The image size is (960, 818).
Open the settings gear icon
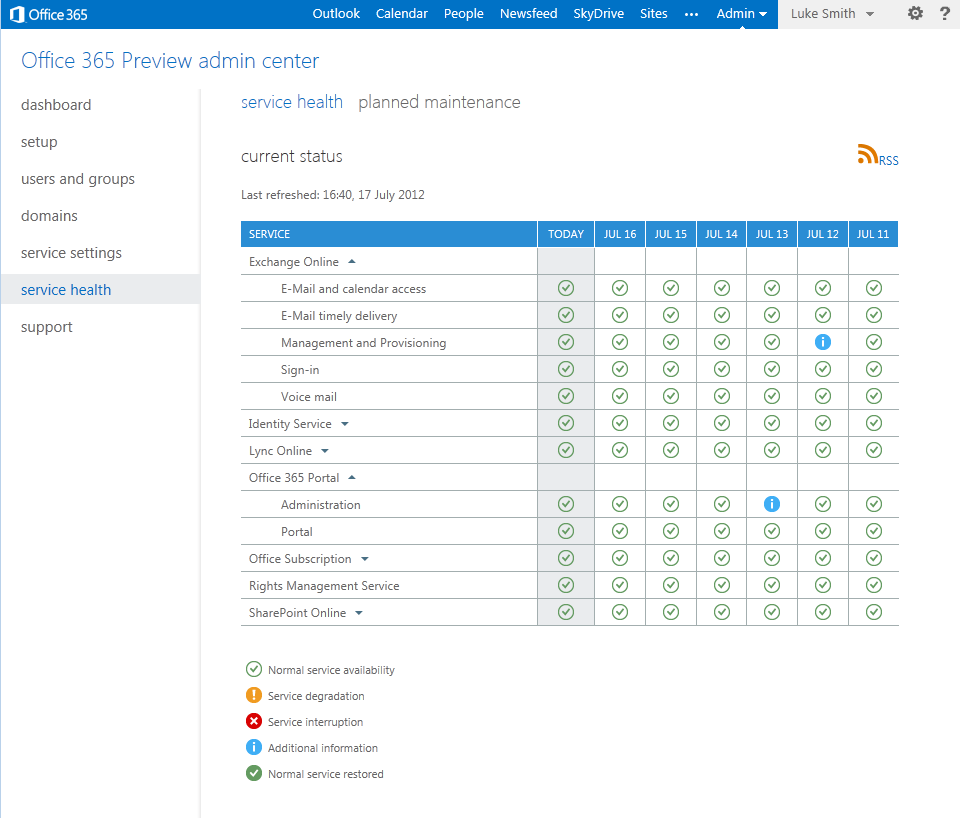pyautogui.click(x=915, y=14)
